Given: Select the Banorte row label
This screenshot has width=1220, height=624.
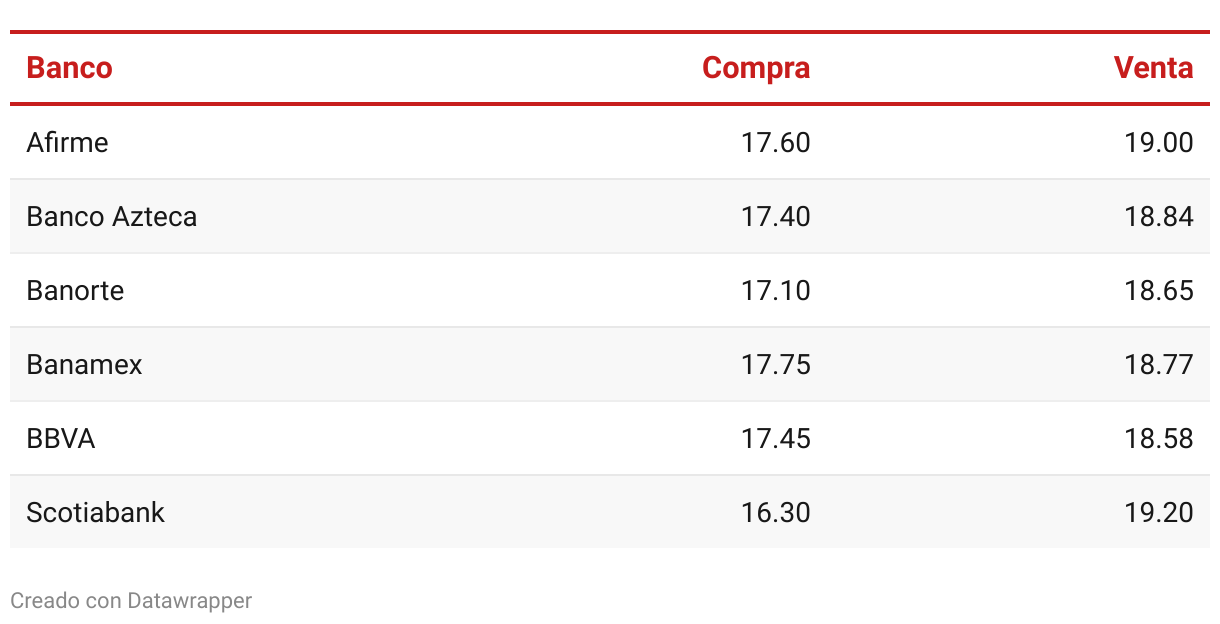Looking at the screenshot, I should [x=76, y=290].
